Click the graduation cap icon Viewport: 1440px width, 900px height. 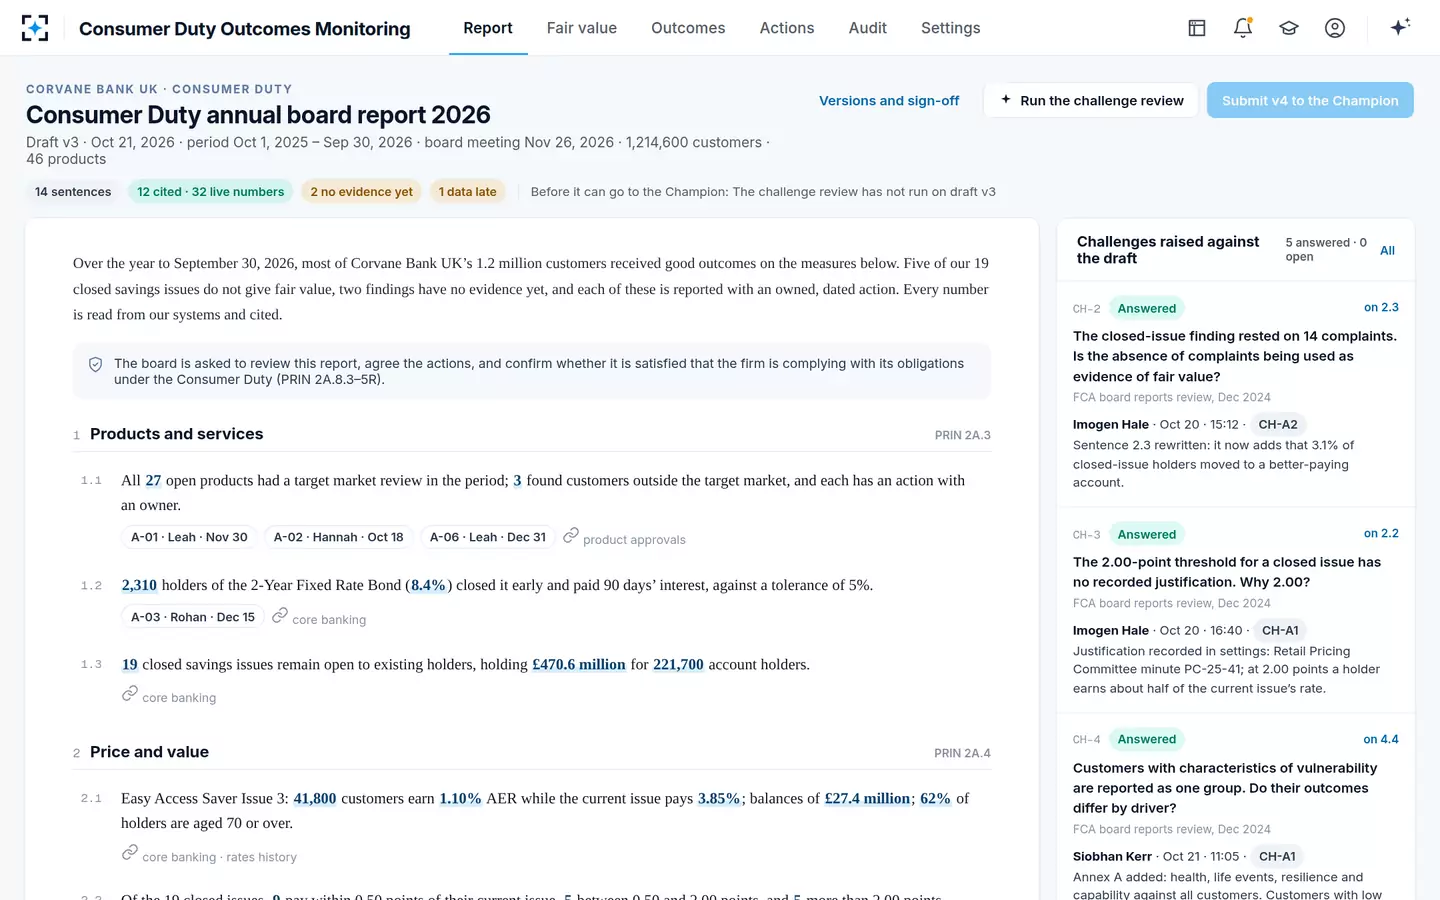click(x=1289, y=28)
